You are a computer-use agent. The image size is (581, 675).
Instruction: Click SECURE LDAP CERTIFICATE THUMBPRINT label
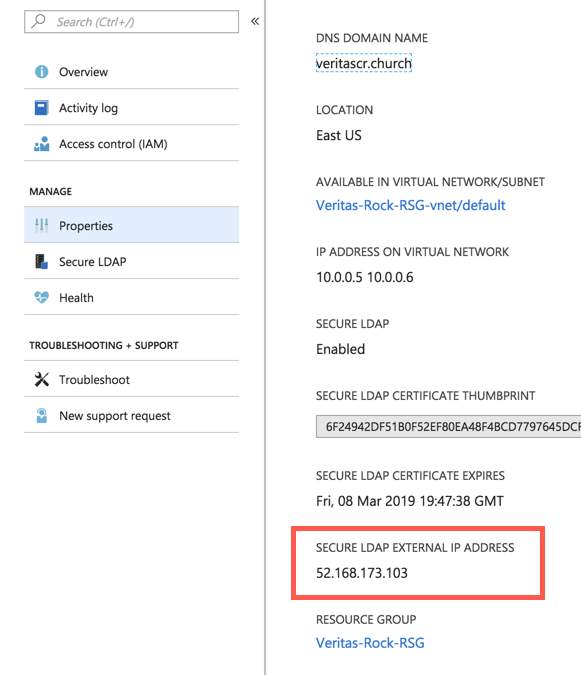[425, 396]
